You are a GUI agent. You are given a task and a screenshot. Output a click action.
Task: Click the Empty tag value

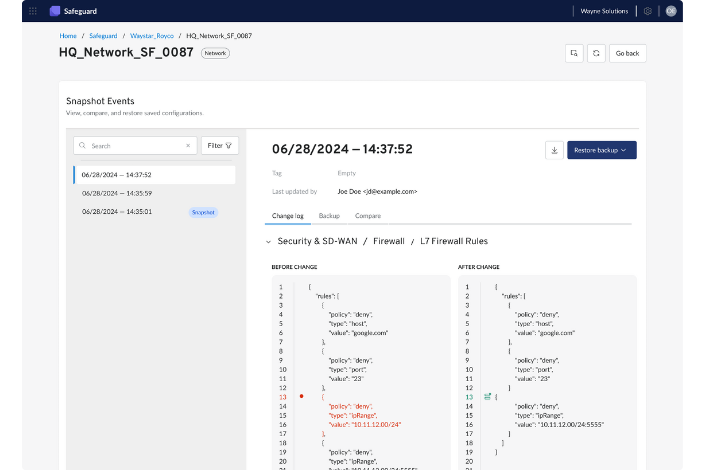[347, 173]
